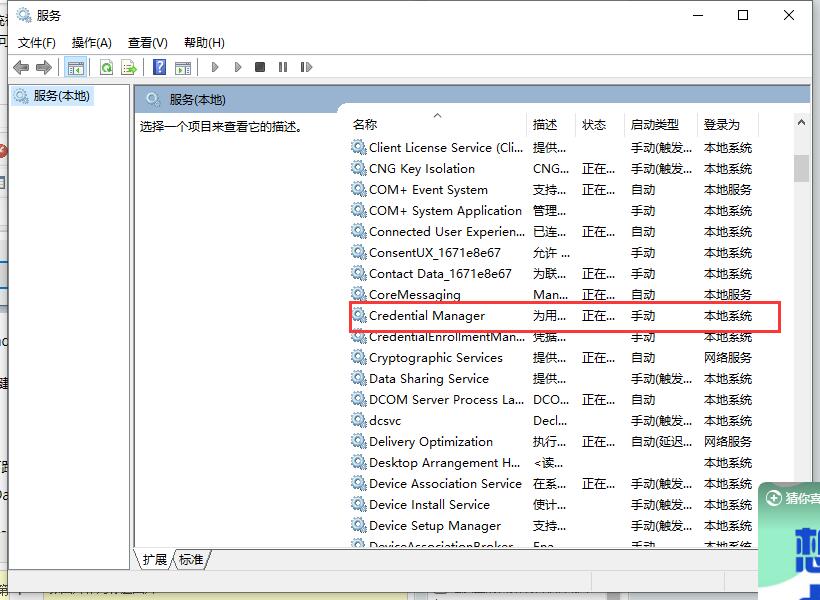
Task: Click 网络服务 logon of Cryptographic Services
Action: click(x=728, y=357)
